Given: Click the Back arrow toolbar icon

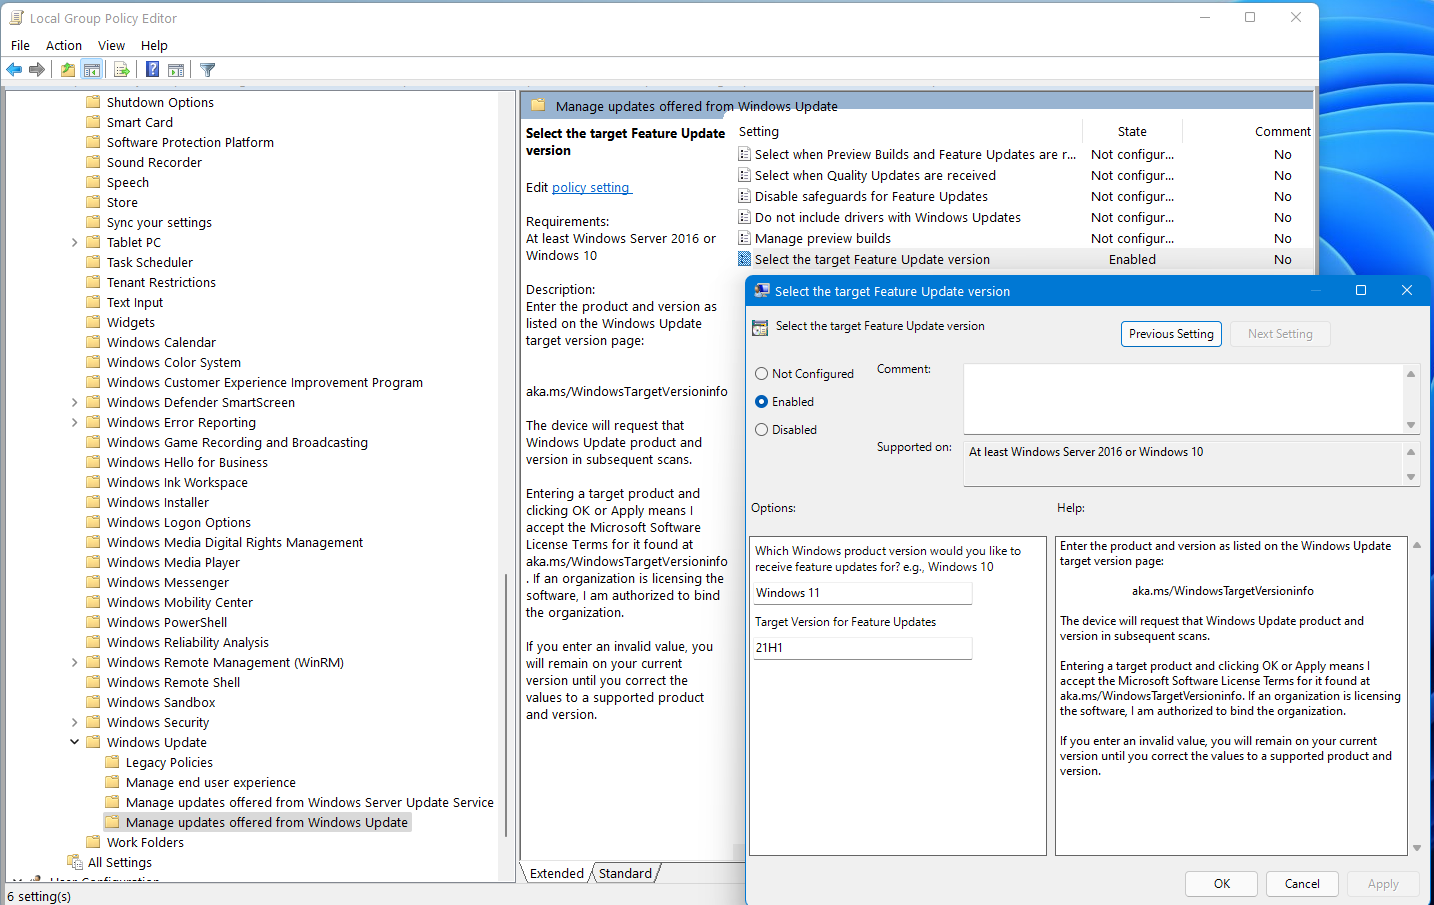Looking at the screenshot, I should (x=14, y=69).
